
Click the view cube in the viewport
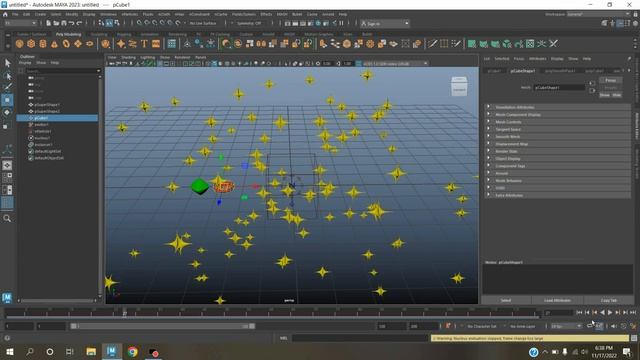(459, 87)
